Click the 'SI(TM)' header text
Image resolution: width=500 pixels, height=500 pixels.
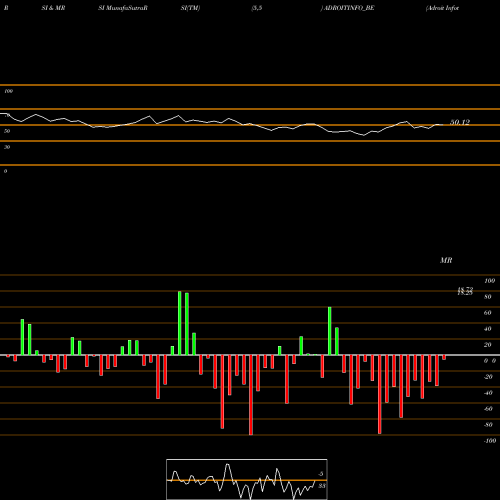[190, 8]
